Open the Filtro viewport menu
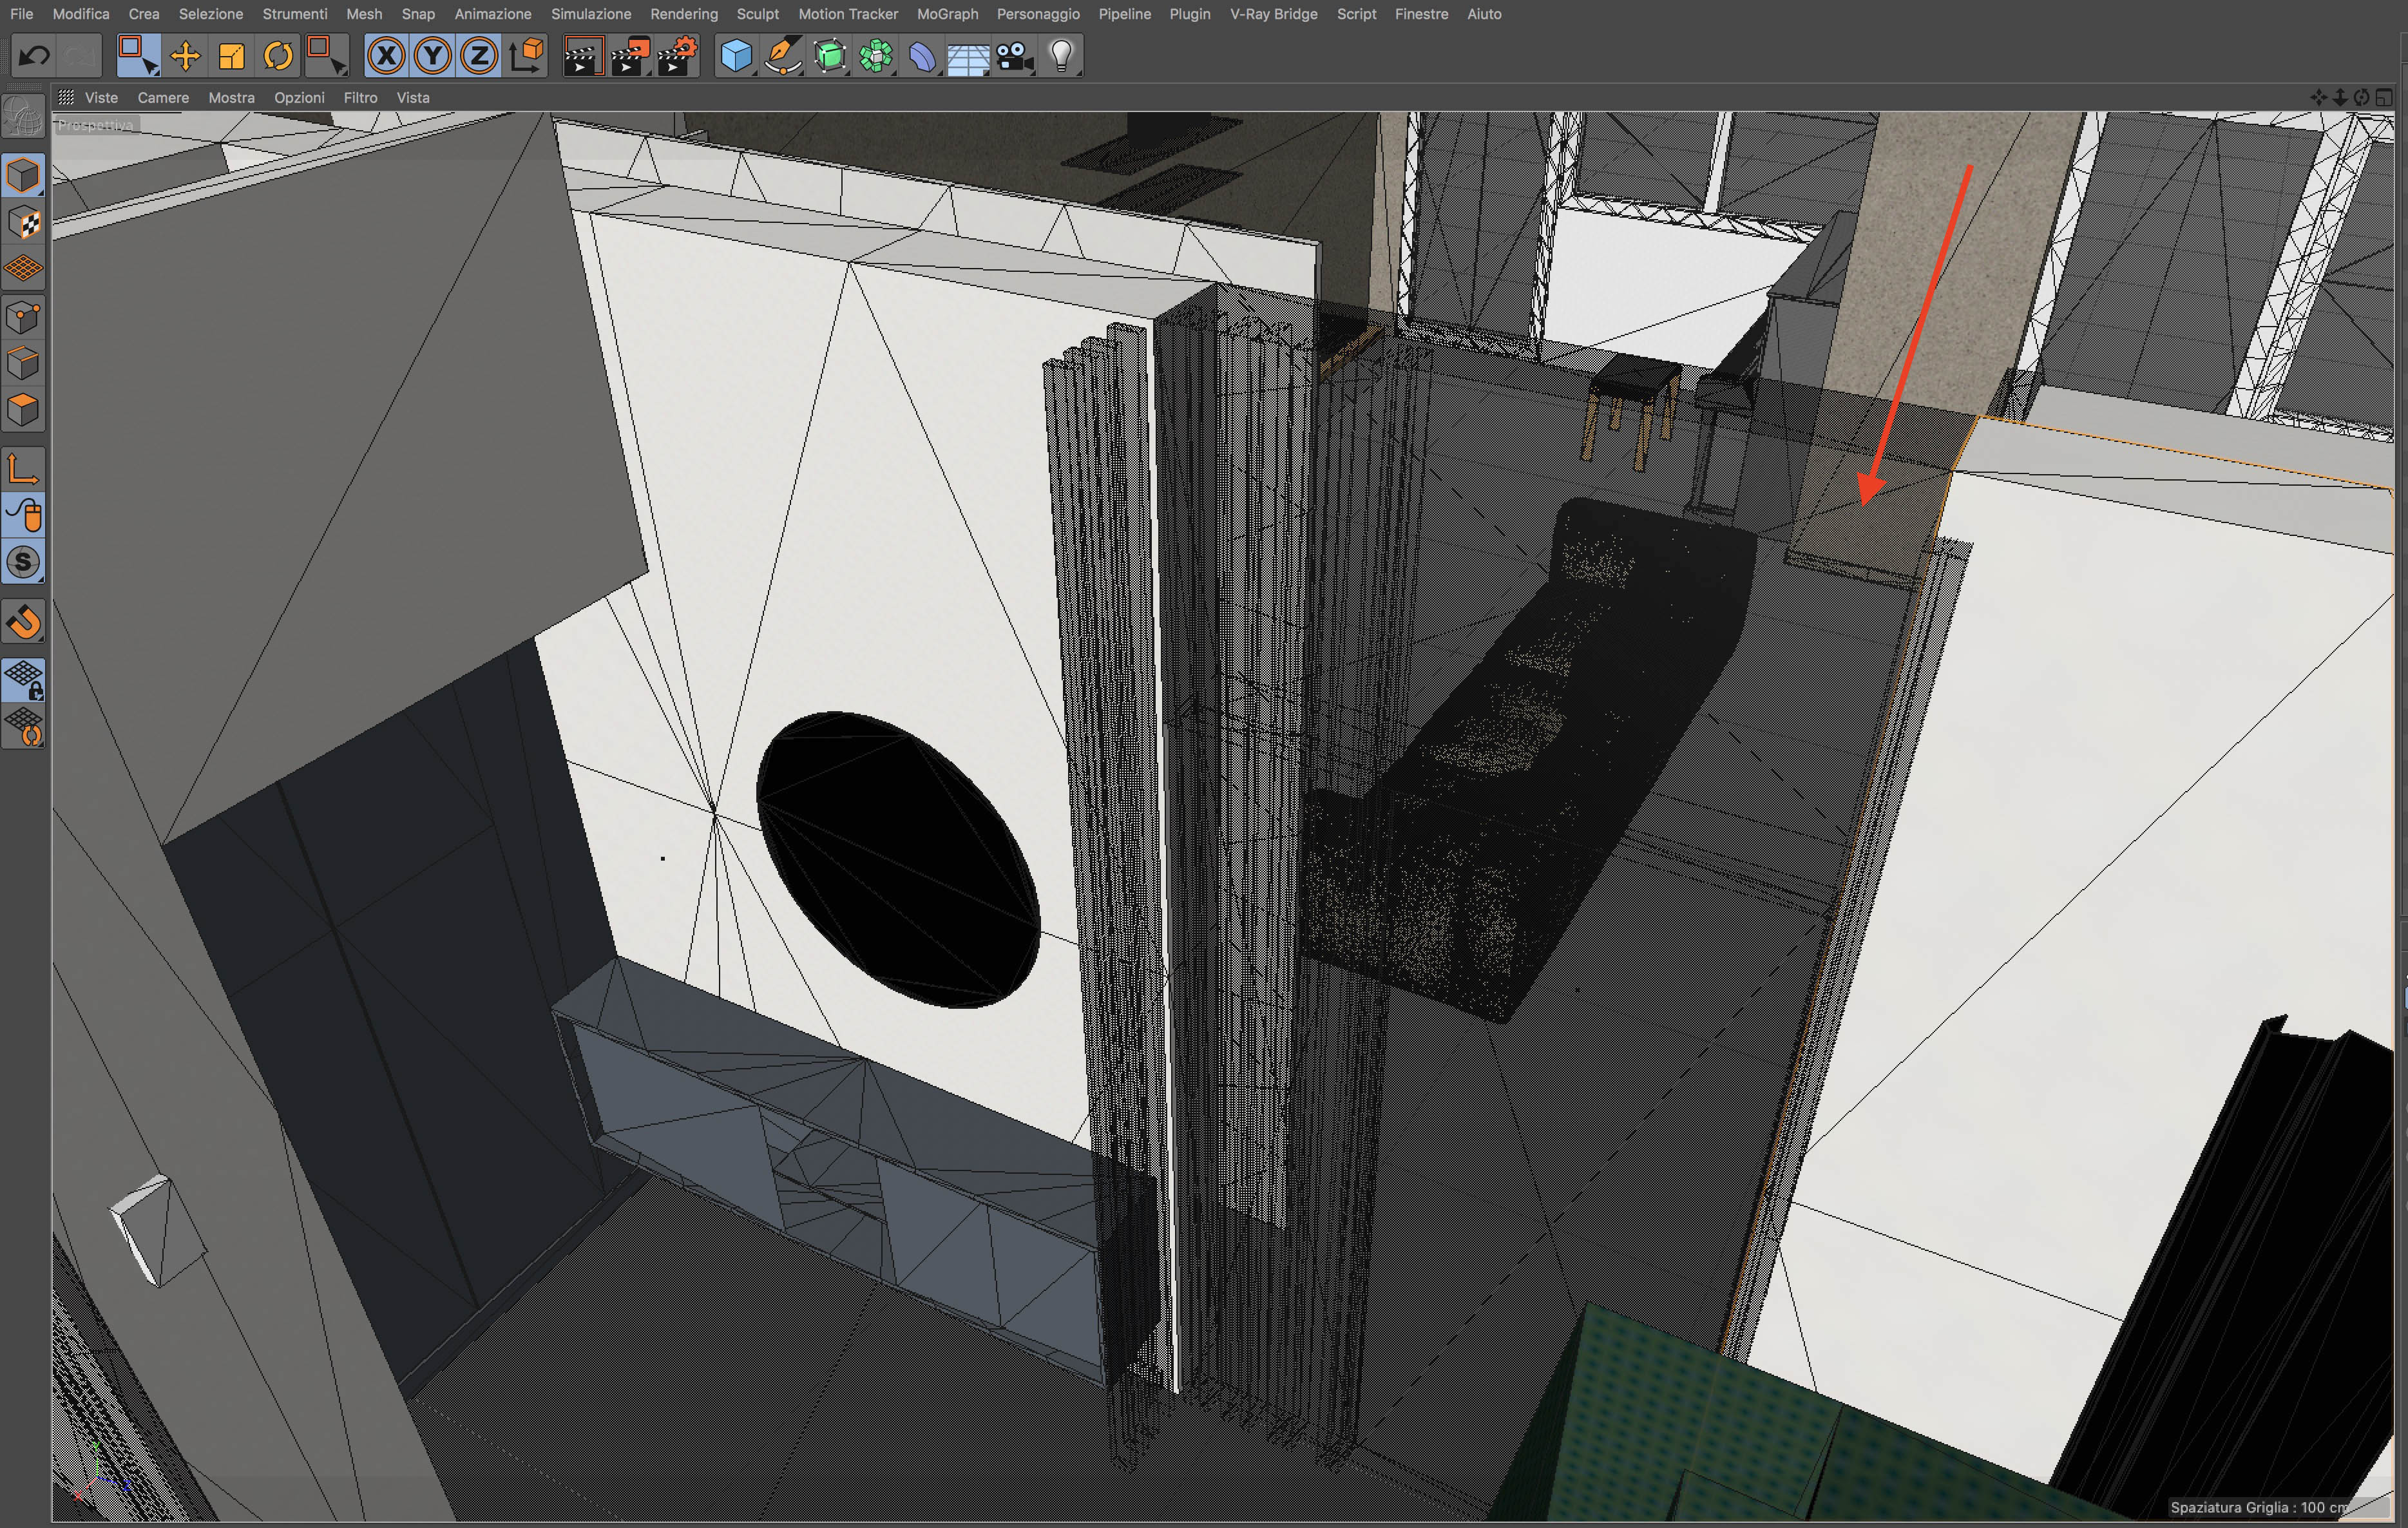Screen dimensions: 2408x1528 360,98
